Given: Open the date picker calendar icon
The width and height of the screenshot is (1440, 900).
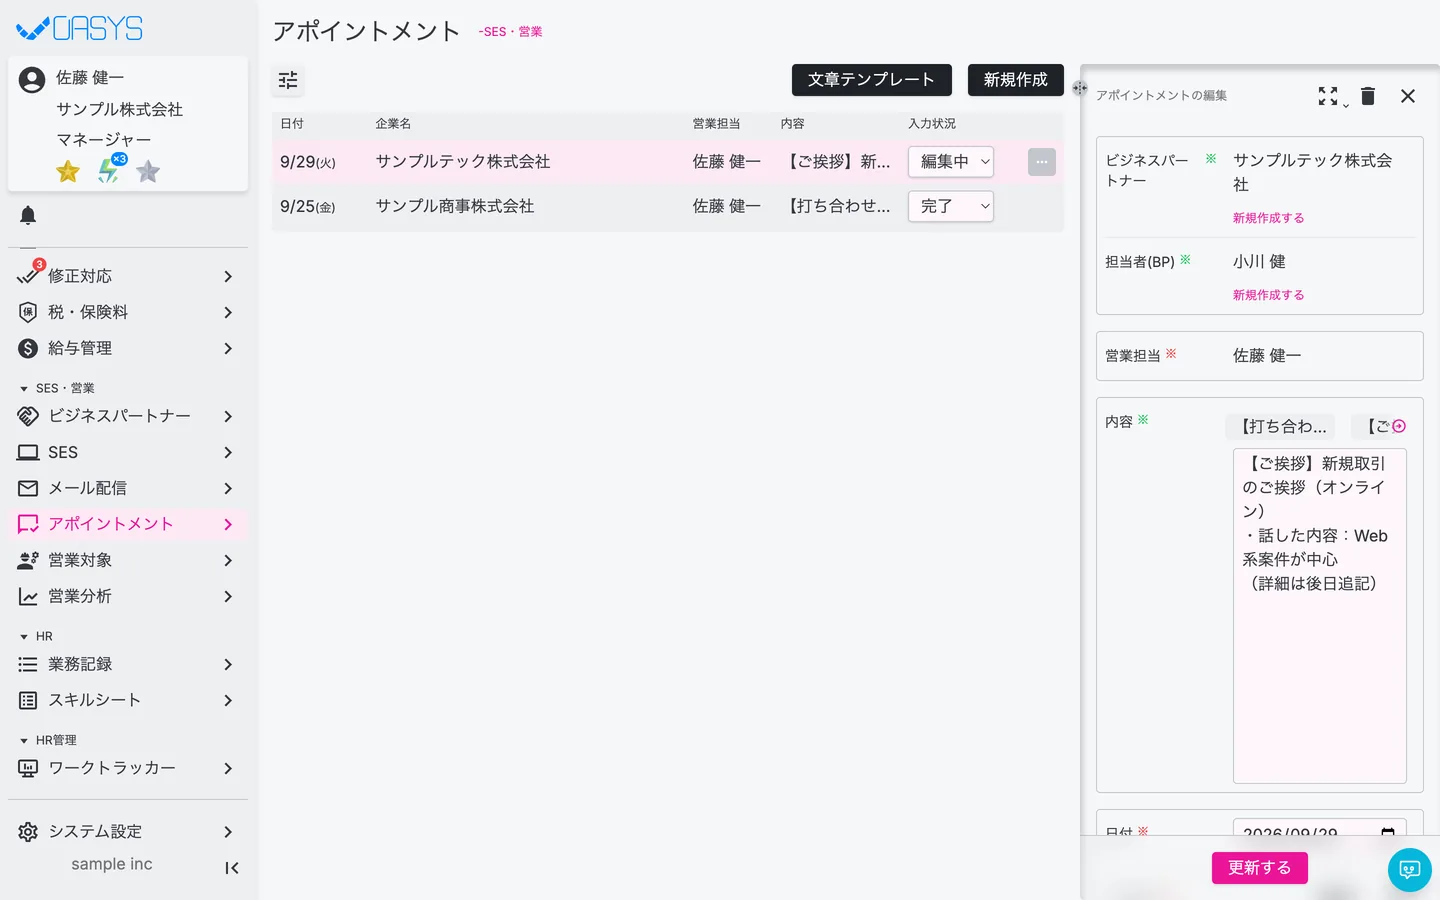Looking at the screenshot, I should click(x=1388, y=832).
